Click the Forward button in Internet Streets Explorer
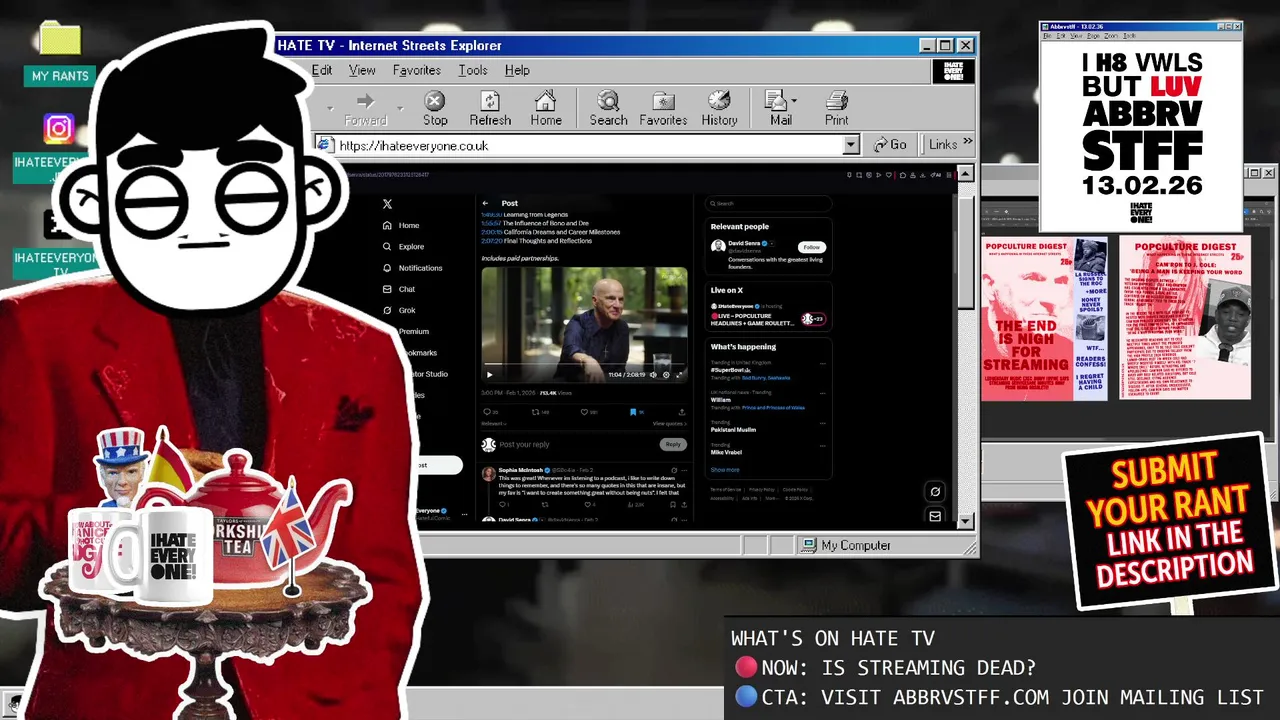The image size is (1280, 720). (x=365, y=109)
